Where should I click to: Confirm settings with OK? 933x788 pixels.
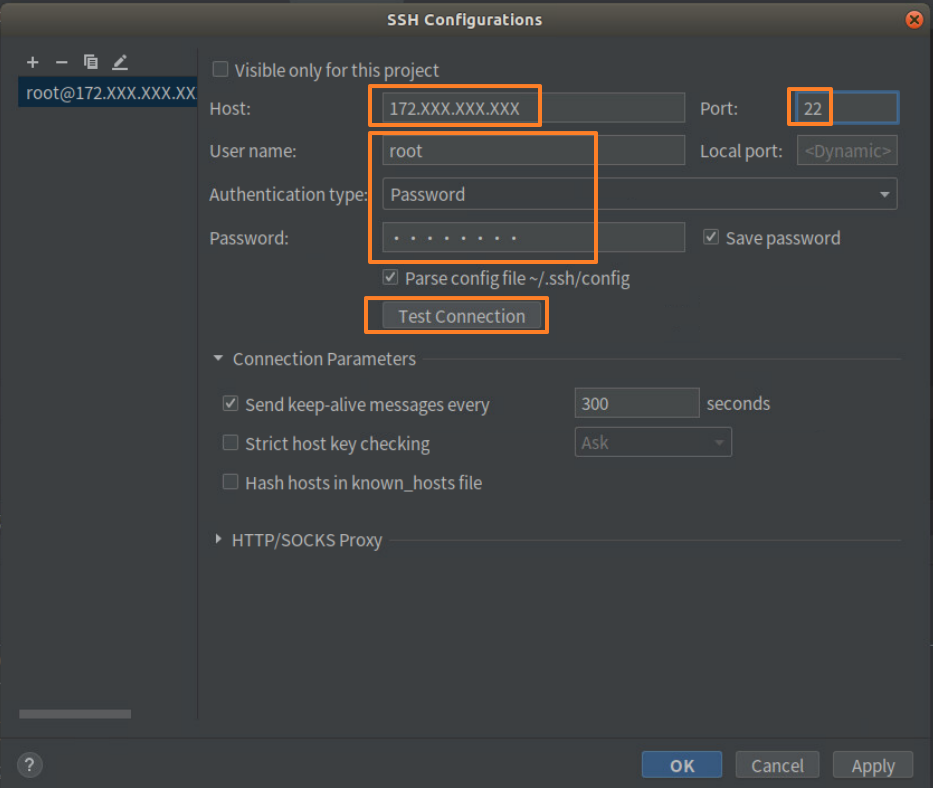(681, 764)
